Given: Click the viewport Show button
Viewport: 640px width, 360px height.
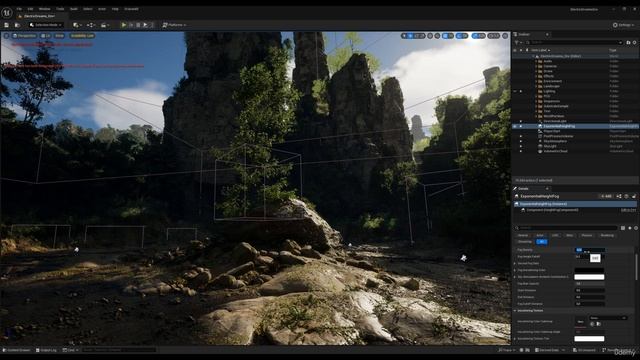Looking at the screenshot, I should coord(60,36).
